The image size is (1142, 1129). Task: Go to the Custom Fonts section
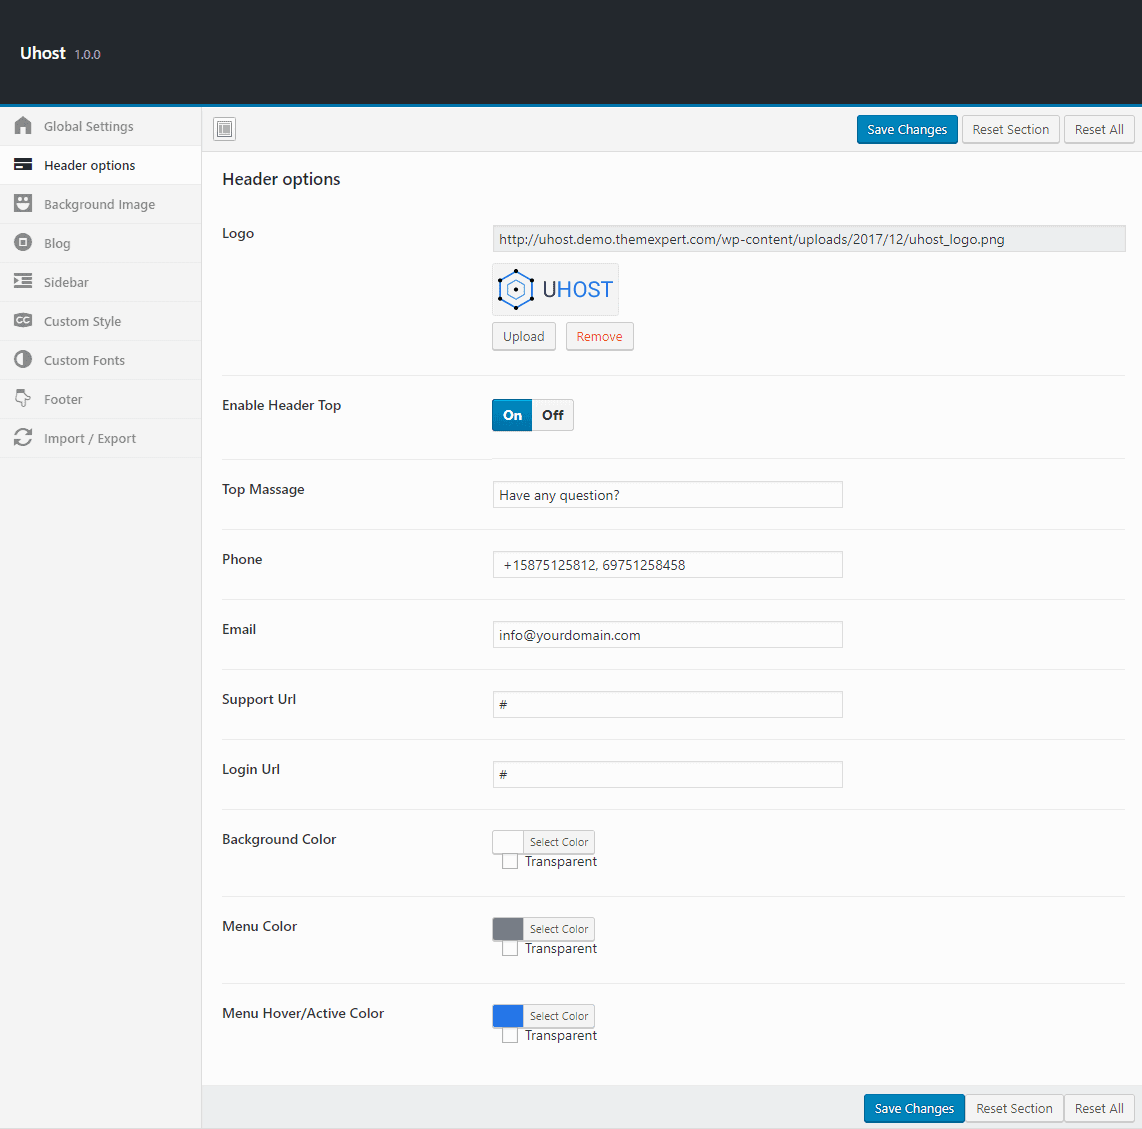pos(84,359)
